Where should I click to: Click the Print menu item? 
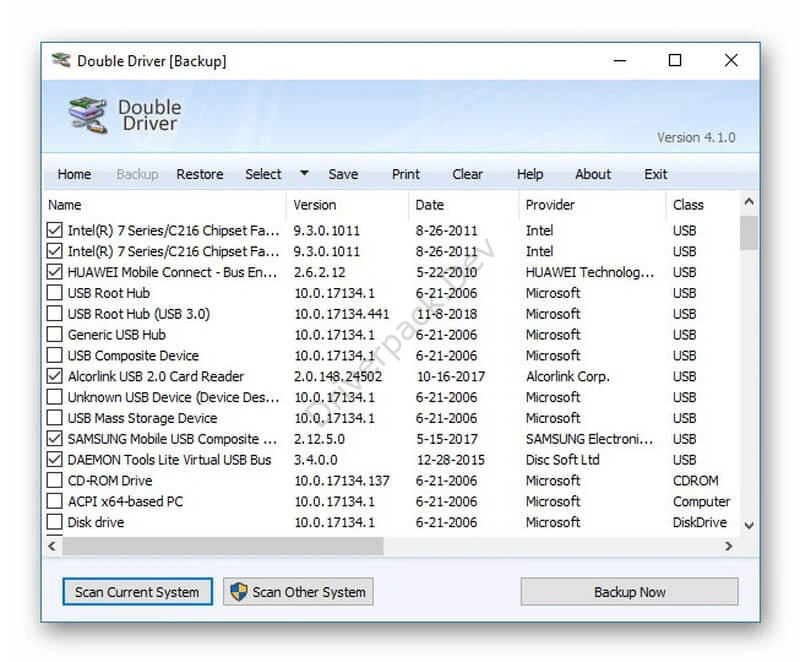pos(406,174)
